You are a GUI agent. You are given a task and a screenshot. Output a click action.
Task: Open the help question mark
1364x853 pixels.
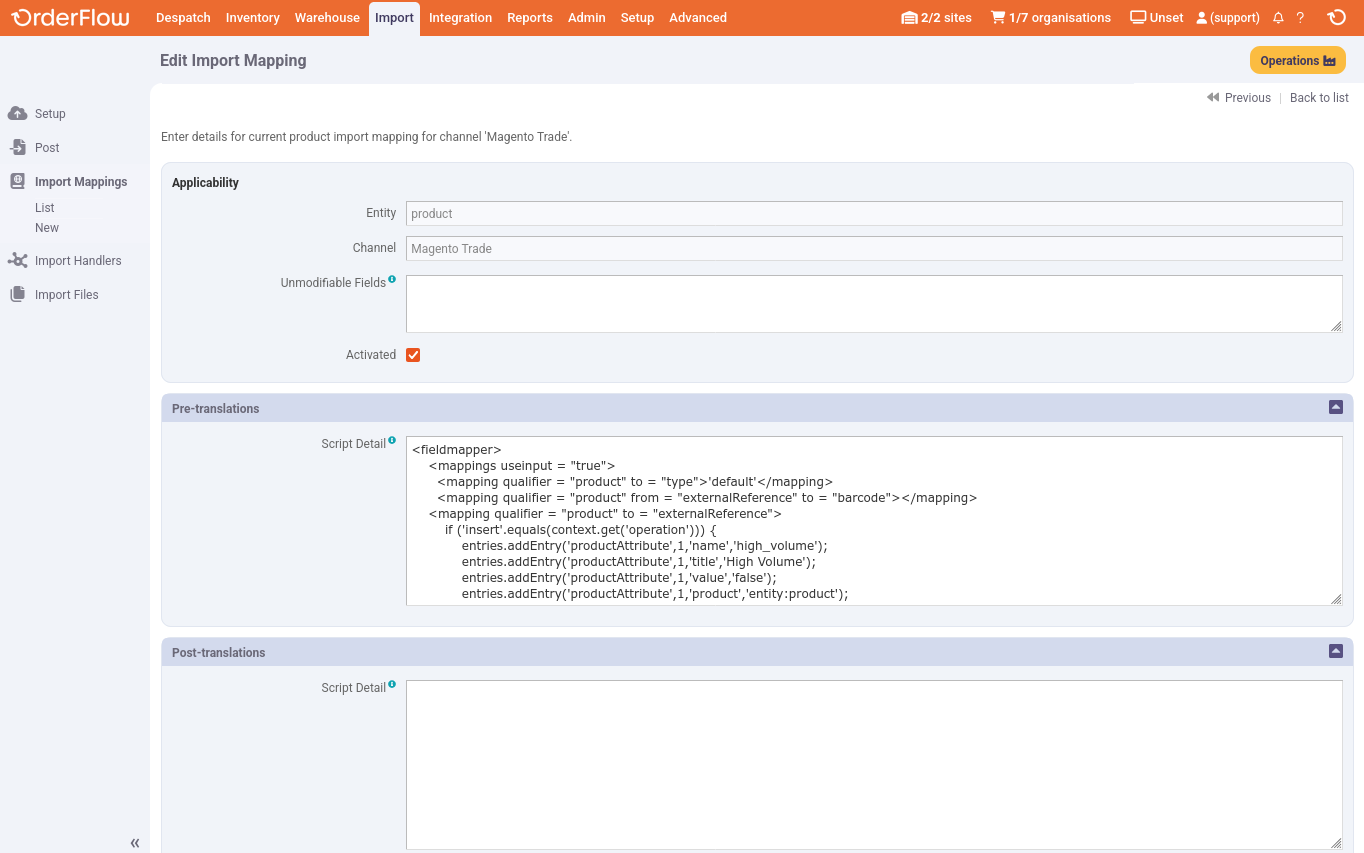click(1301, 17)
